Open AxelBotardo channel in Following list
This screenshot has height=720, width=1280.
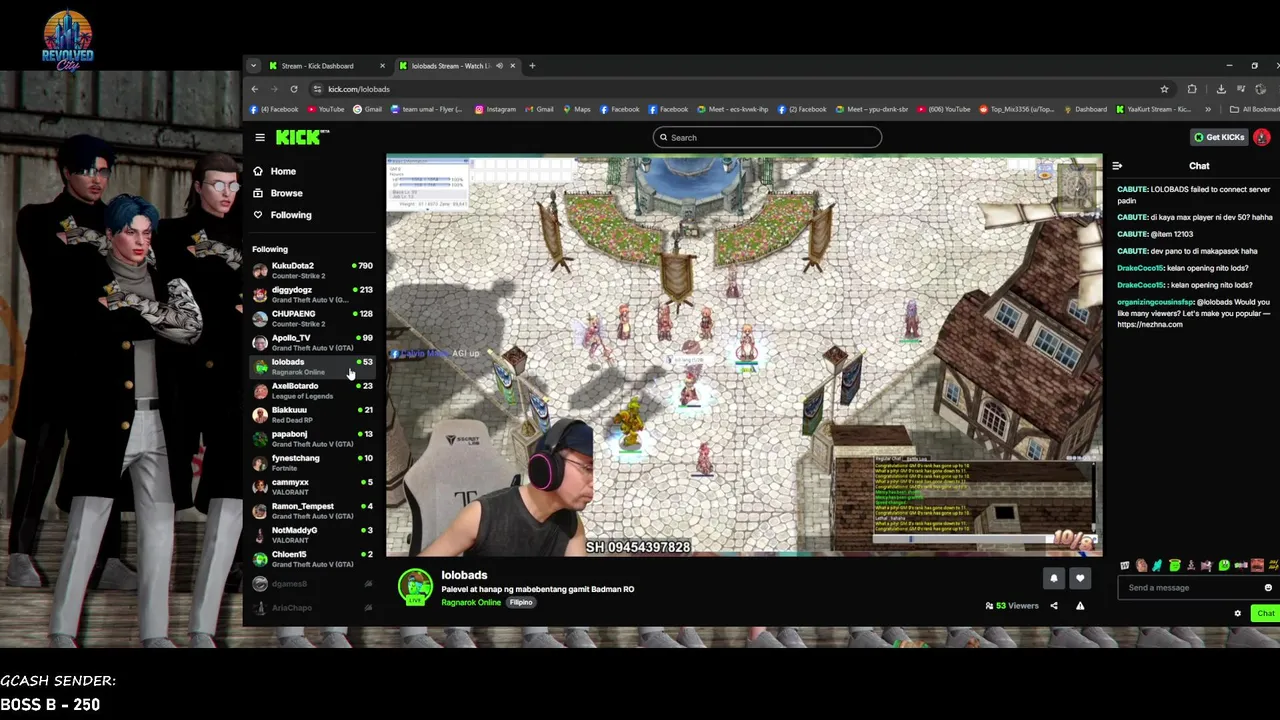tap(313, 391)
